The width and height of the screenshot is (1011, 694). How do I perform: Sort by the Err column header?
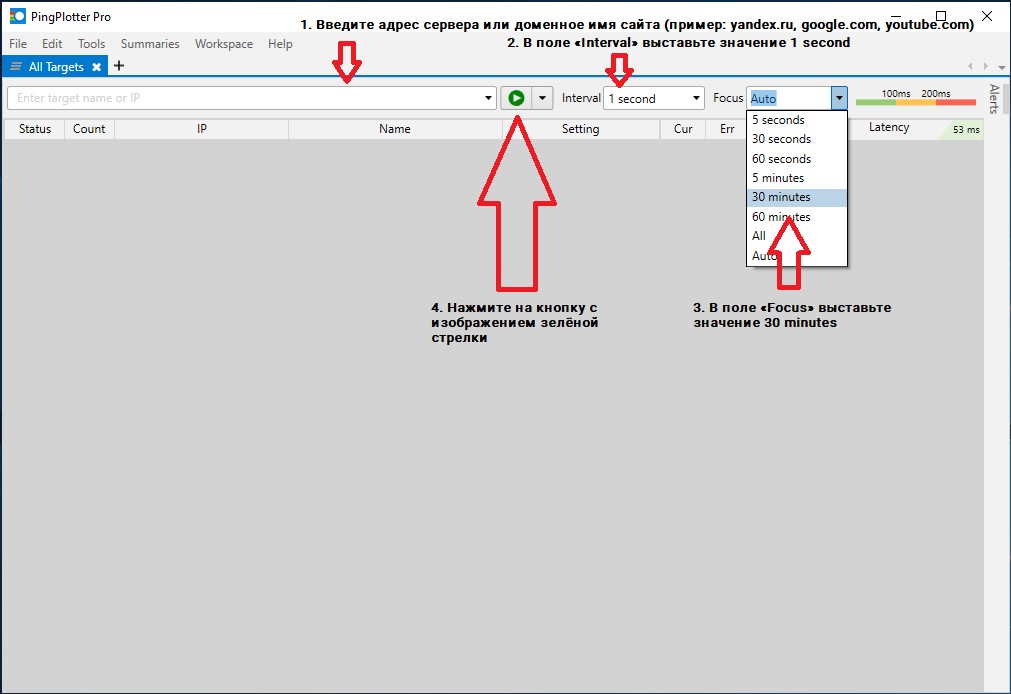[727, 129]
